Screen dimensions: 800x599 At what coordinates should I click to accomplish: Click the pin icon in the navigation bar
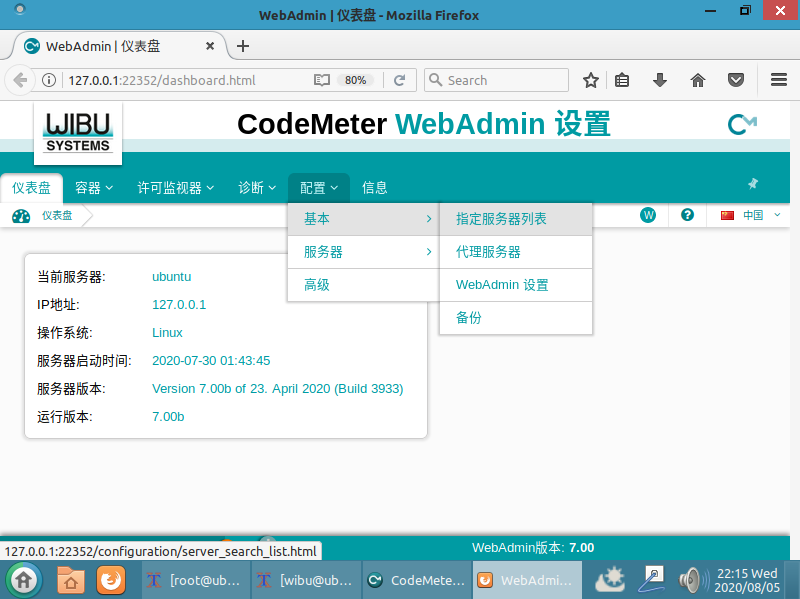753,184
